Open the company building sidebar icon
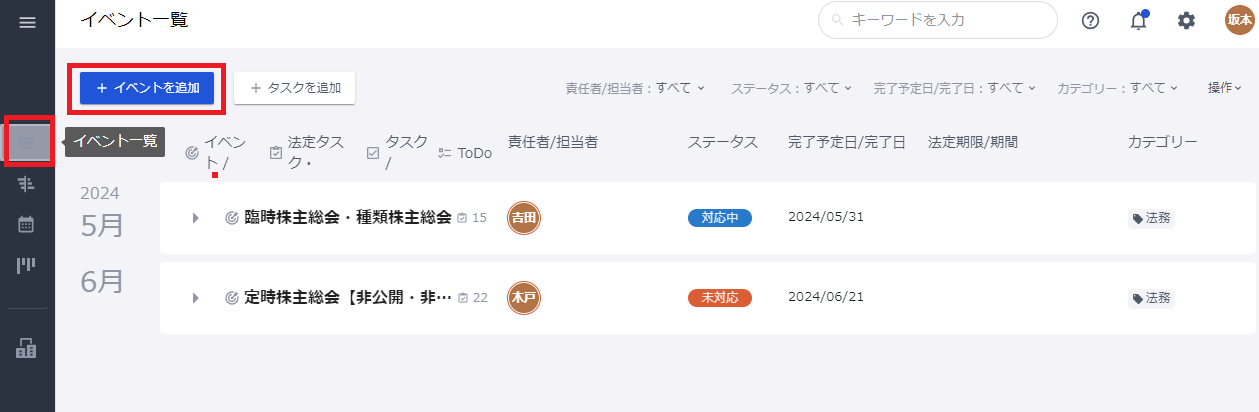This screenshot has width=1259, height=412. point(27,348)
